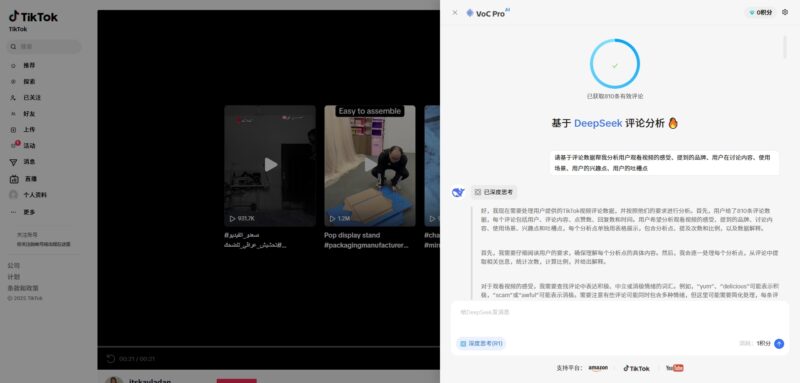
Task: Play the 931.7K views video thumbnail
Action: click(270, 166)
